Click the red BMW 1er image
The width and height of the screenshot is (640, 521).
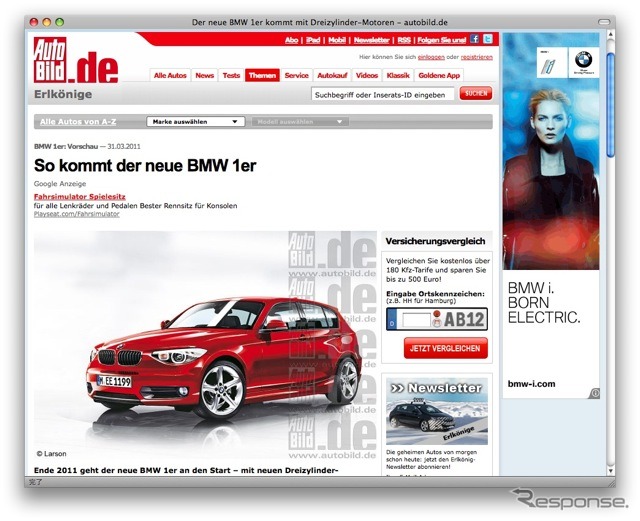point(205,345)
